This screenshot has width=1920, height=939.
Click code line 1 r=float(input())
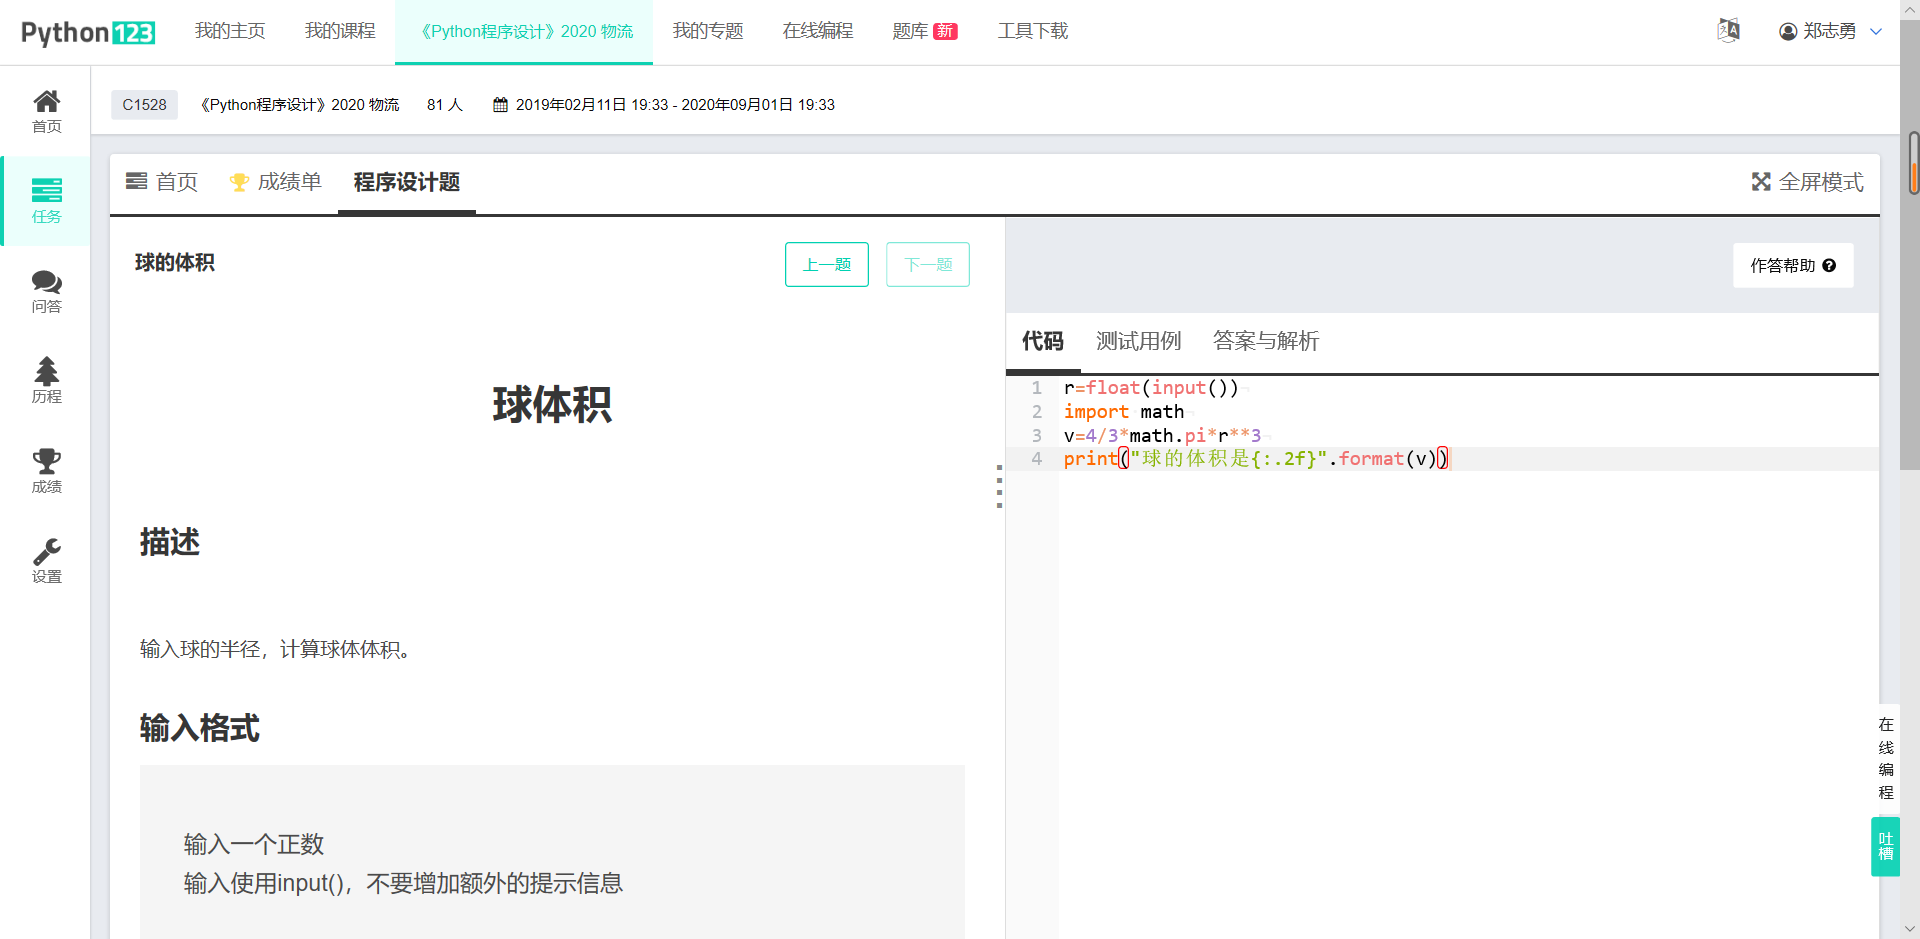tap(1151, 388)
